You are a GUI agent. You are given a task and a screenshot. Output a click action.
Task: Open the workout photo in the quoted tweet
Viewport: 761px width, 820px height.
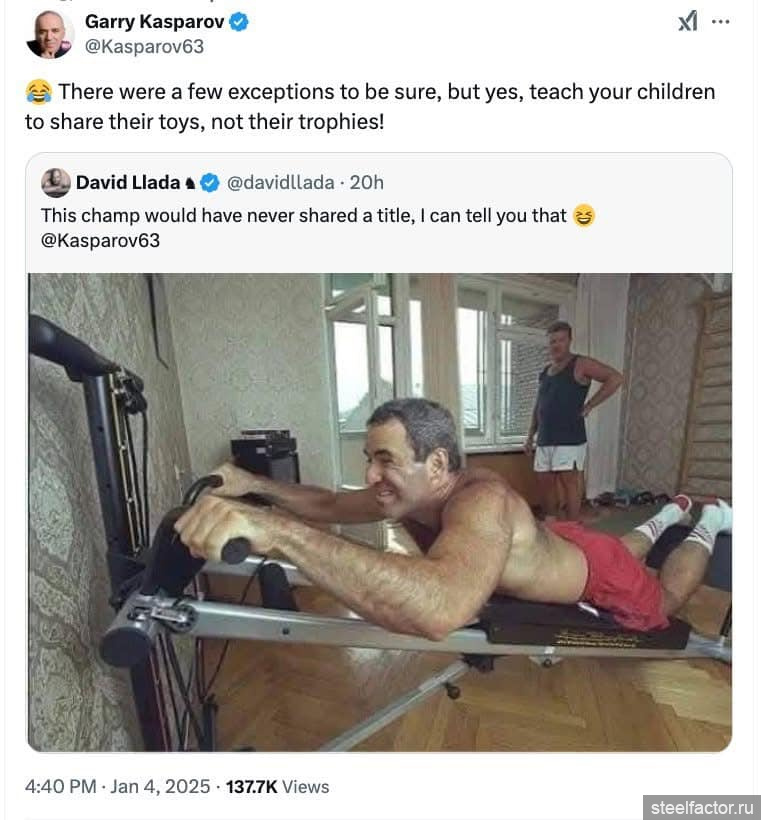pos(380,510)
